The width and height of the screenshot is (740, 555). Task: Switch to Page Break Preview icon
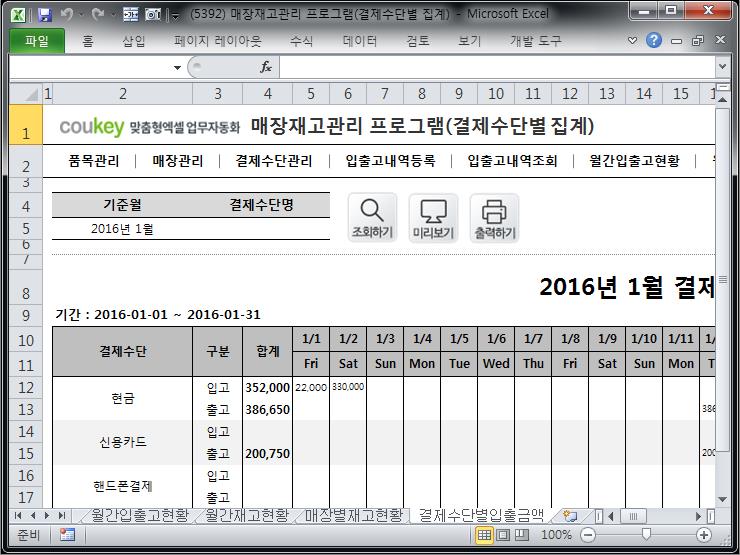pos(521,535)
